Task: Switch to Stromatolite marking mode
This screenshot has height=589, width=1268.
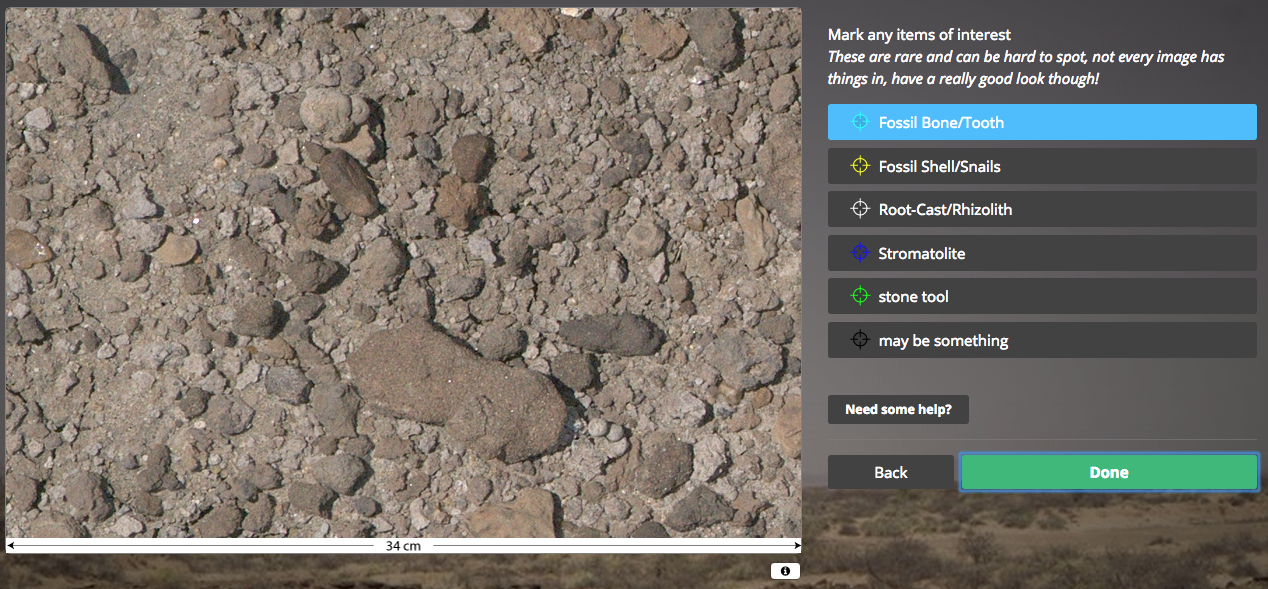Action: click(1042, 252)
